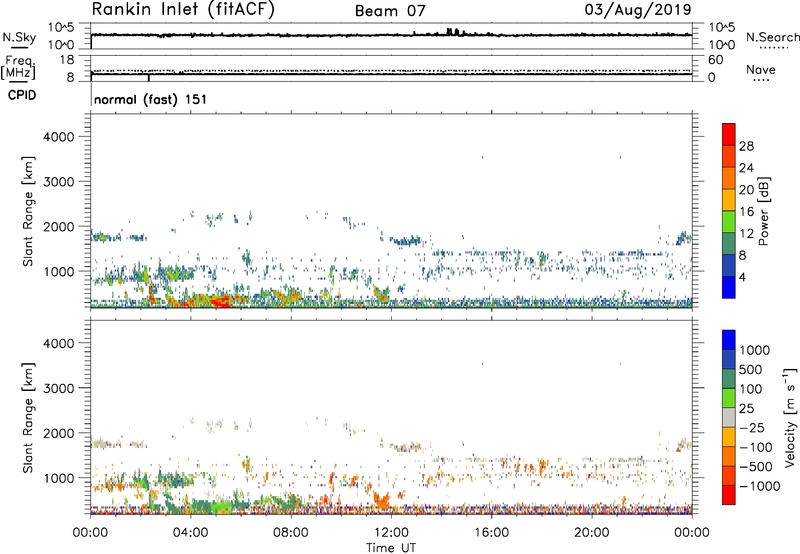Click the '-1000' label on Velocity colorbar

pyautogui.click(x=760, y=486)
